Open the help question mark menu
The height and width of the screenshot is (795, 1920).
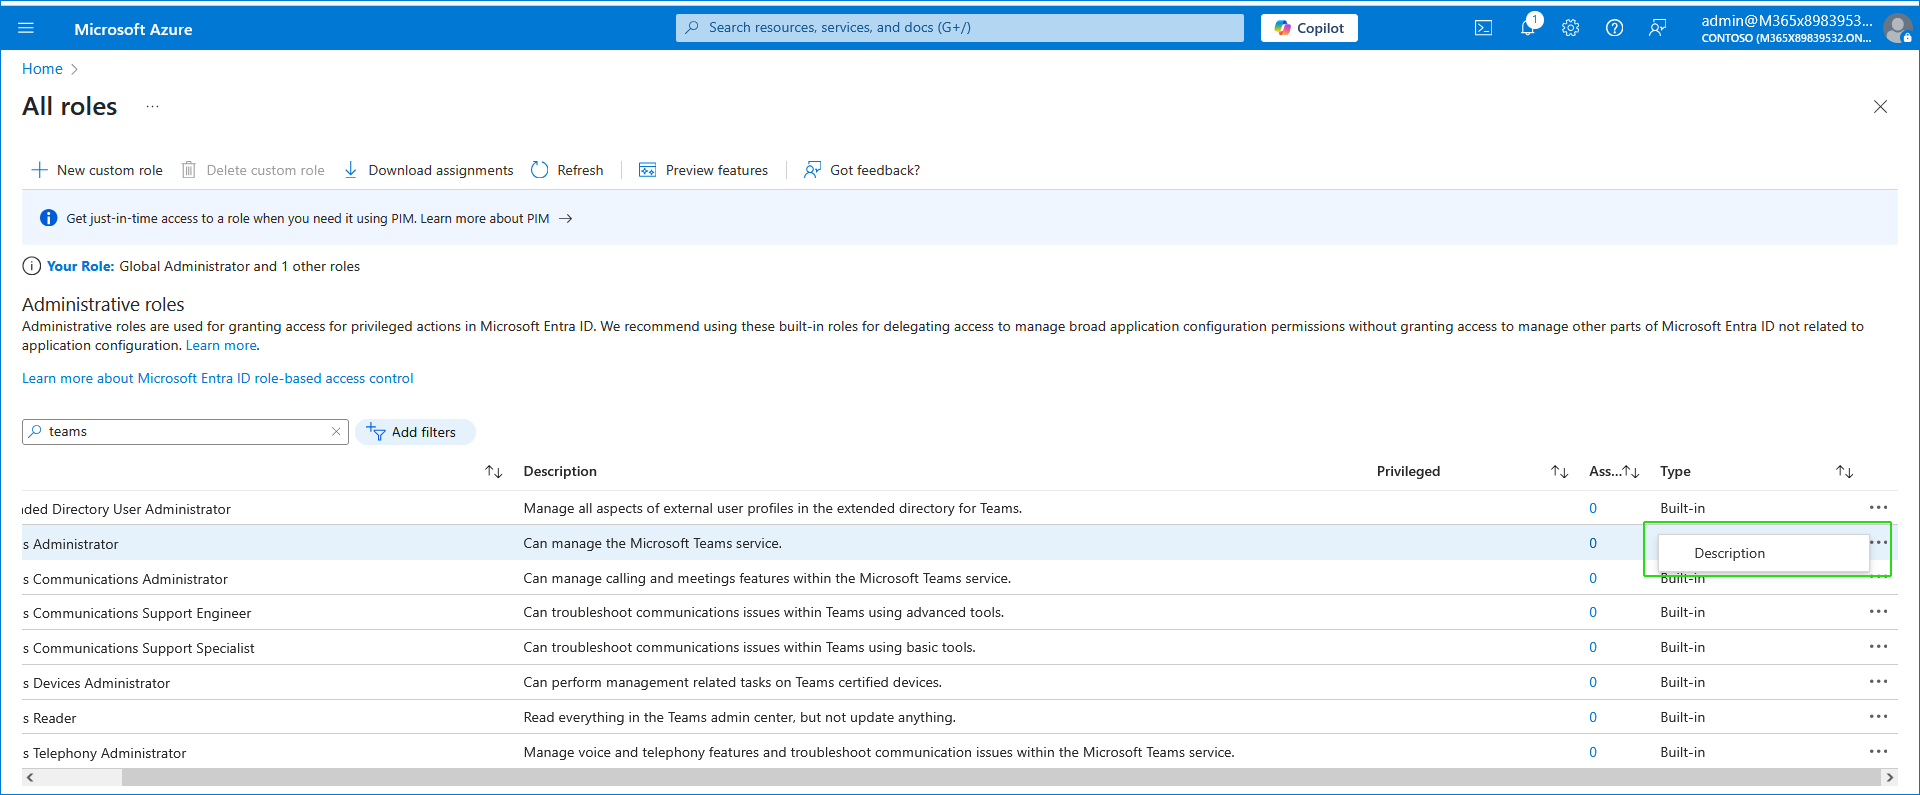(1614, 28)
